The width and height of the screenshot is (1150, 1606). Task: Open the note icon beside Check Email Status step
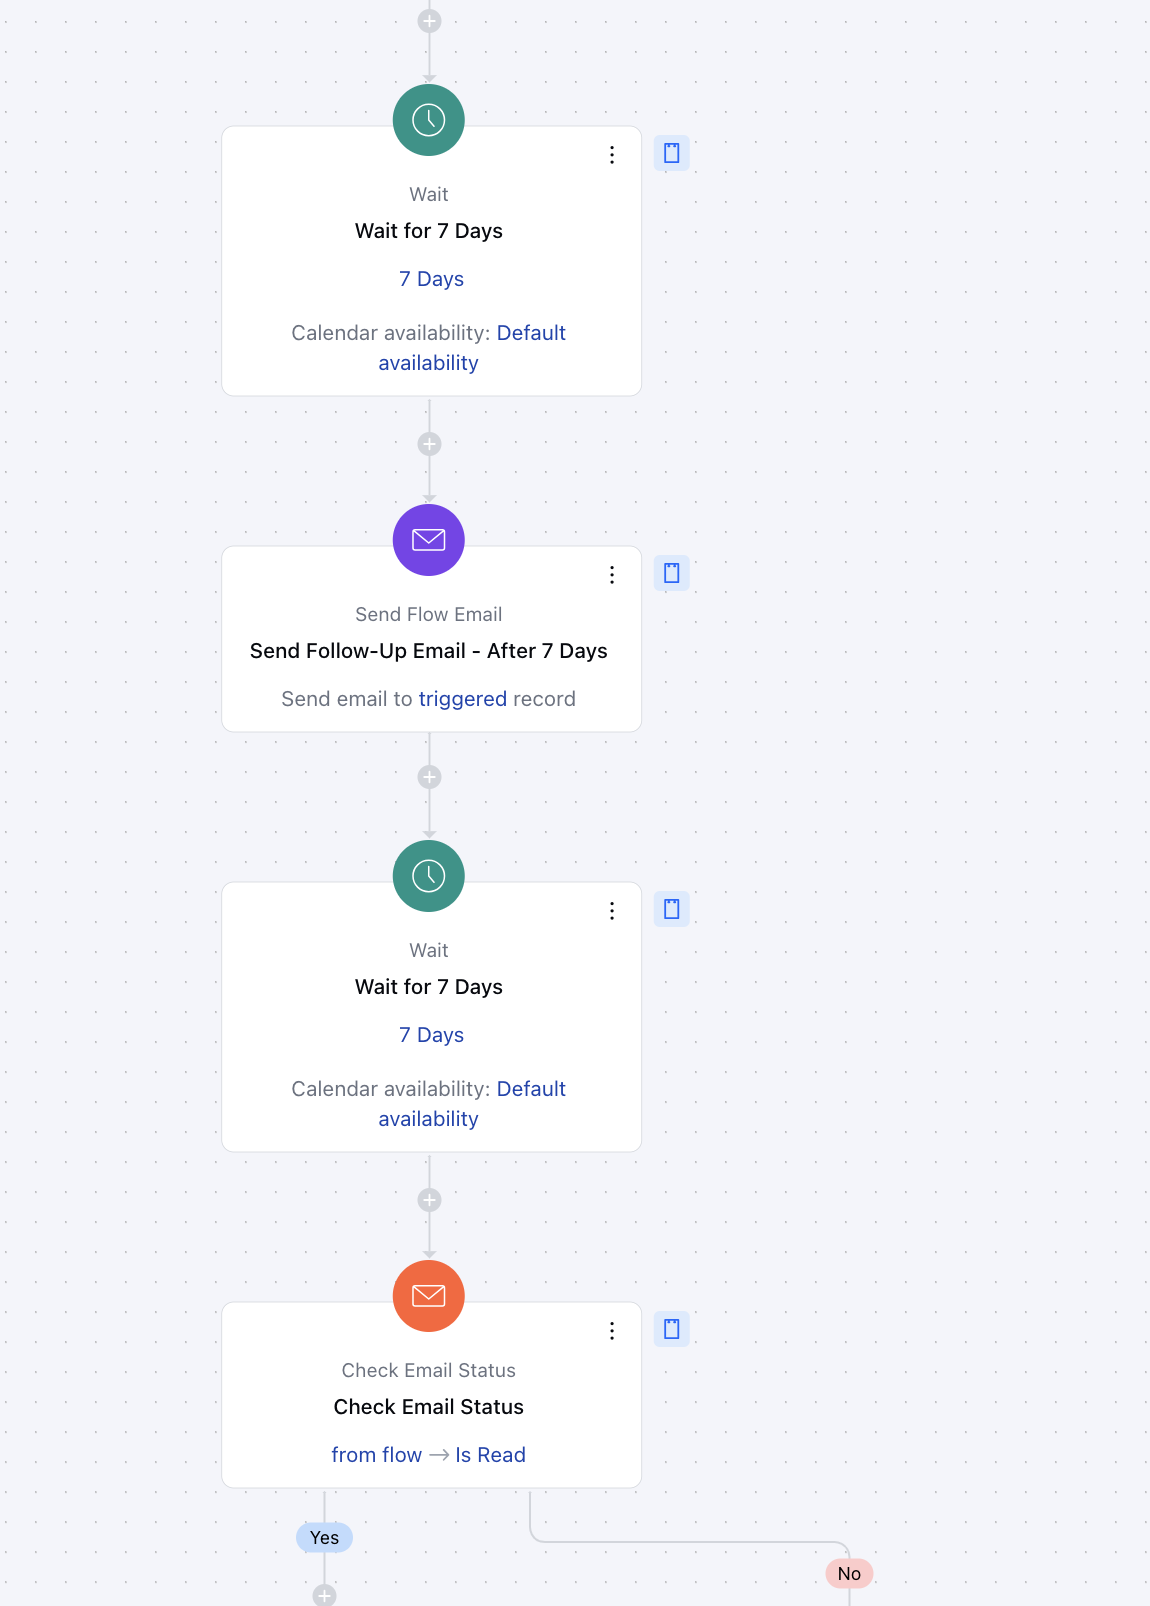pos(672,1329)
